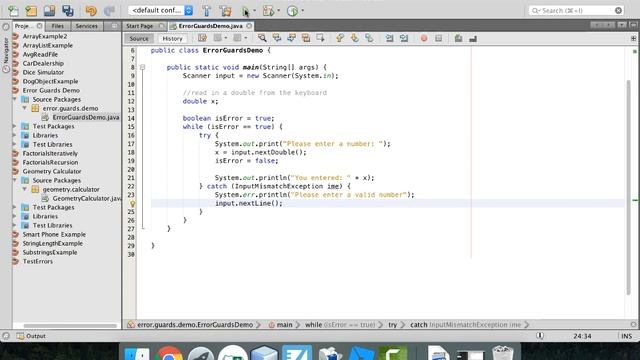640x360 pixels.
Task: Open the Profile Project dropdown arrow
Action: [302, 11]
